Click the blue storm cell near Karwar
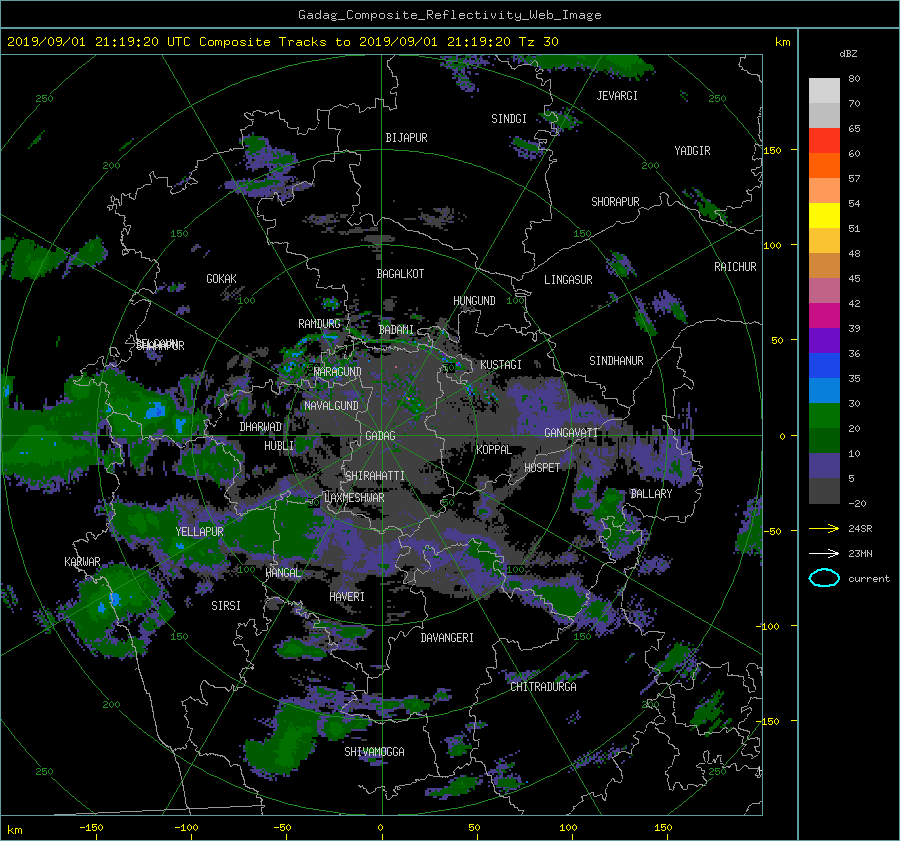The width and height of the screenshot is (900, 841). (x=115, y=599)
